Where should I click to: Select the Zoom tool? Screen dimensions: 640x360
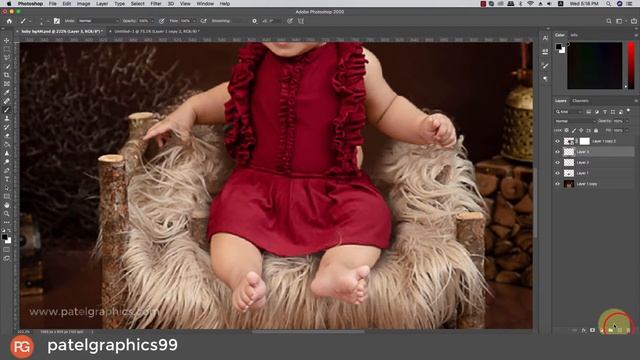pyautogui.click(x=7, y=213)
